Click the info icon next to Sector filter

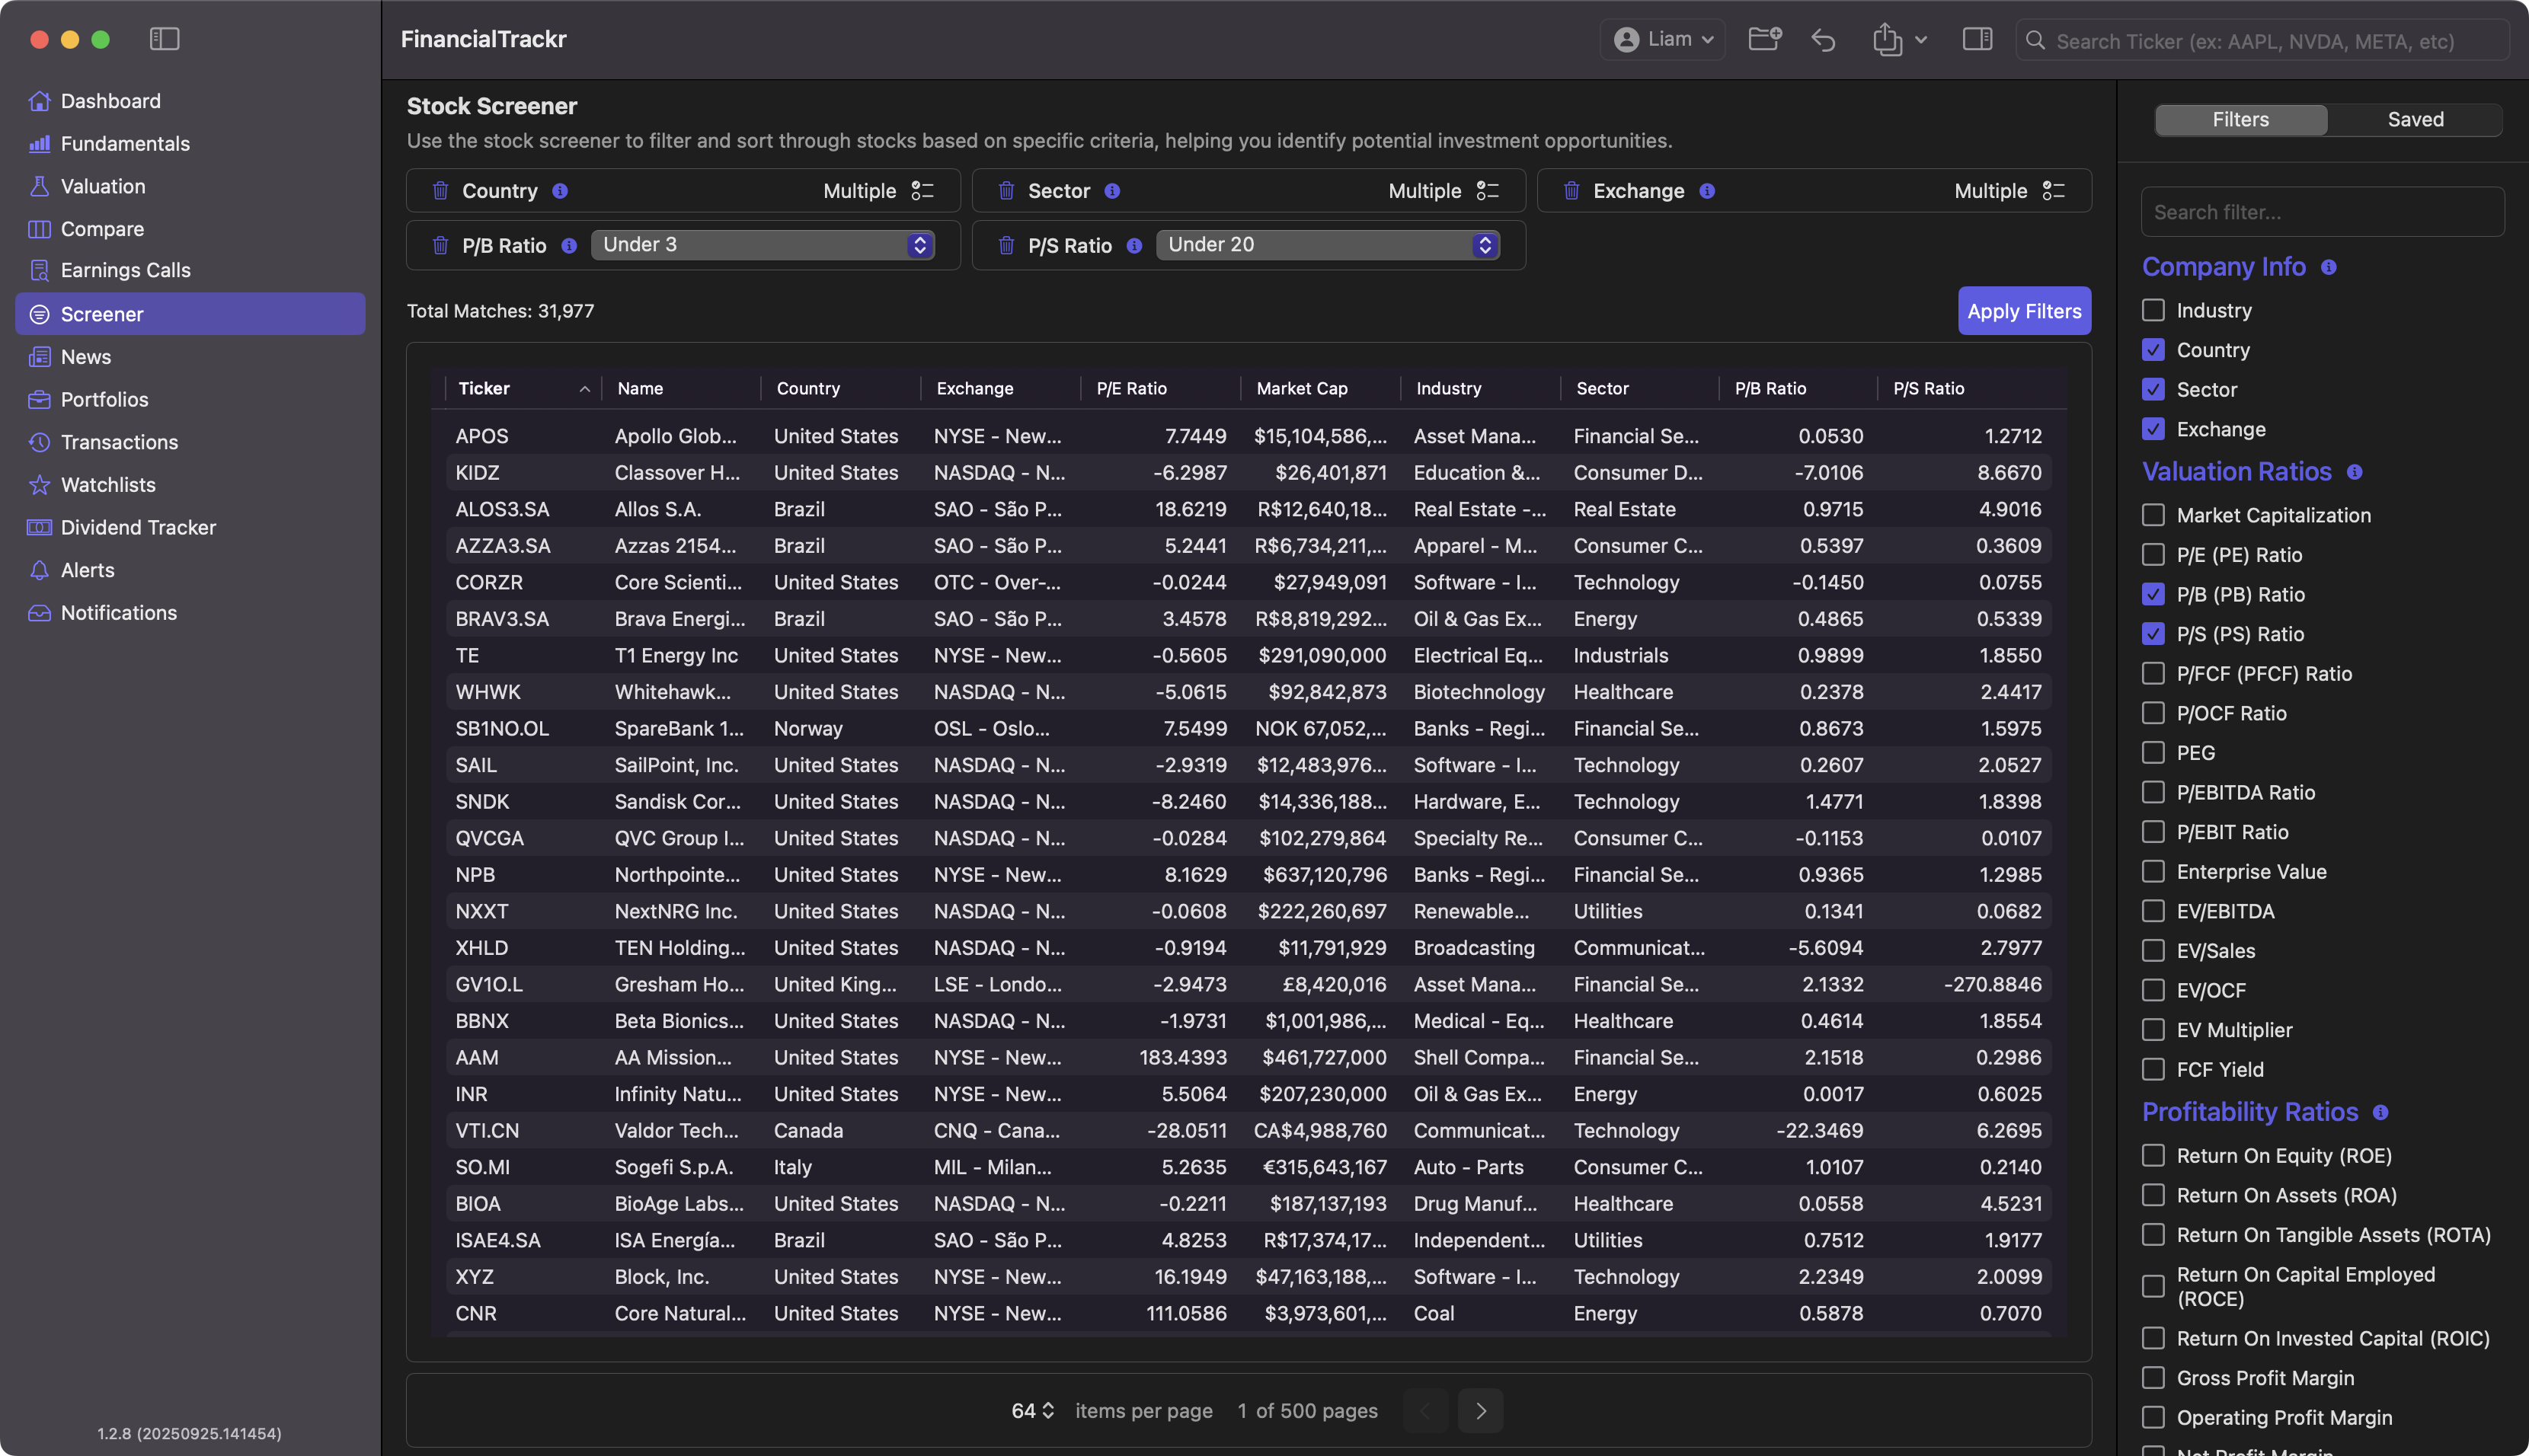(1112, 190)
